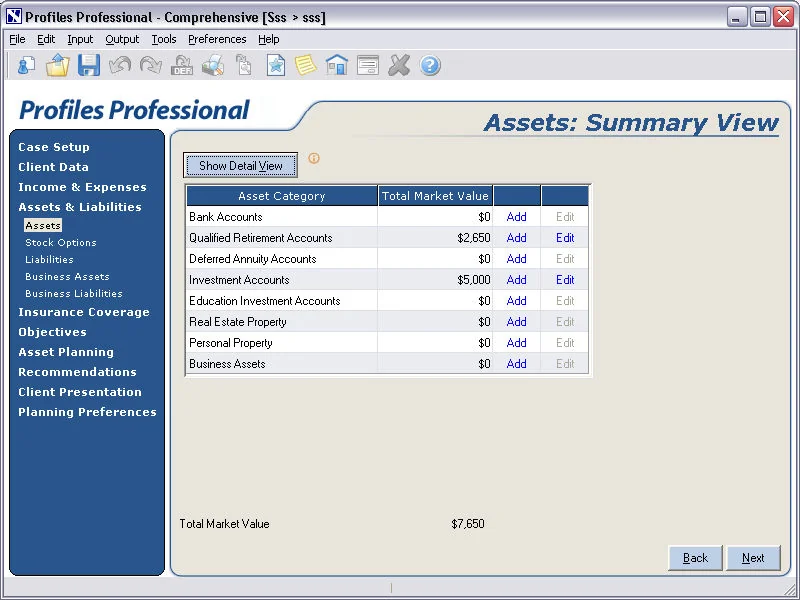Open an existing case folder icon
This screenshot has height=600, width=800.
point(58,65)
